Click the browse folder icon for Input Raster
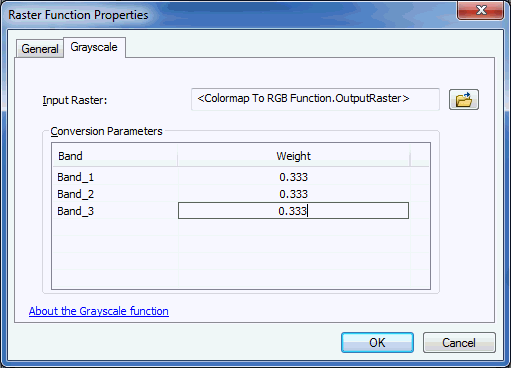This screenshot has height=368, width=511. coord(464,99)
